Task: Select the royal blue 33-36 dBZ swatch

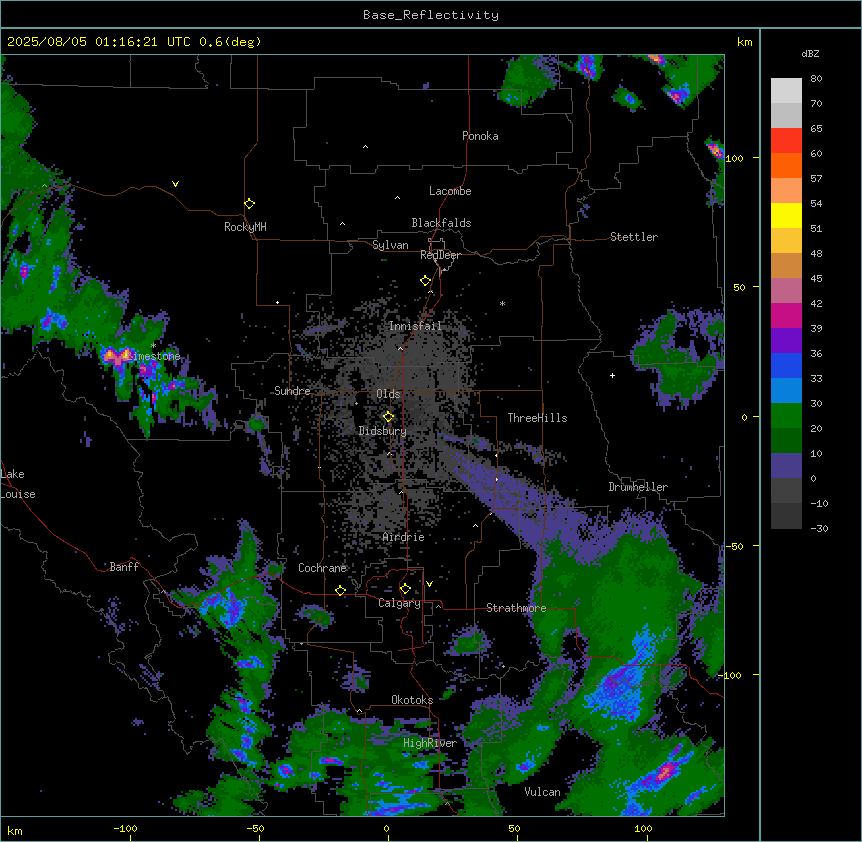Action: click(786, 365)
